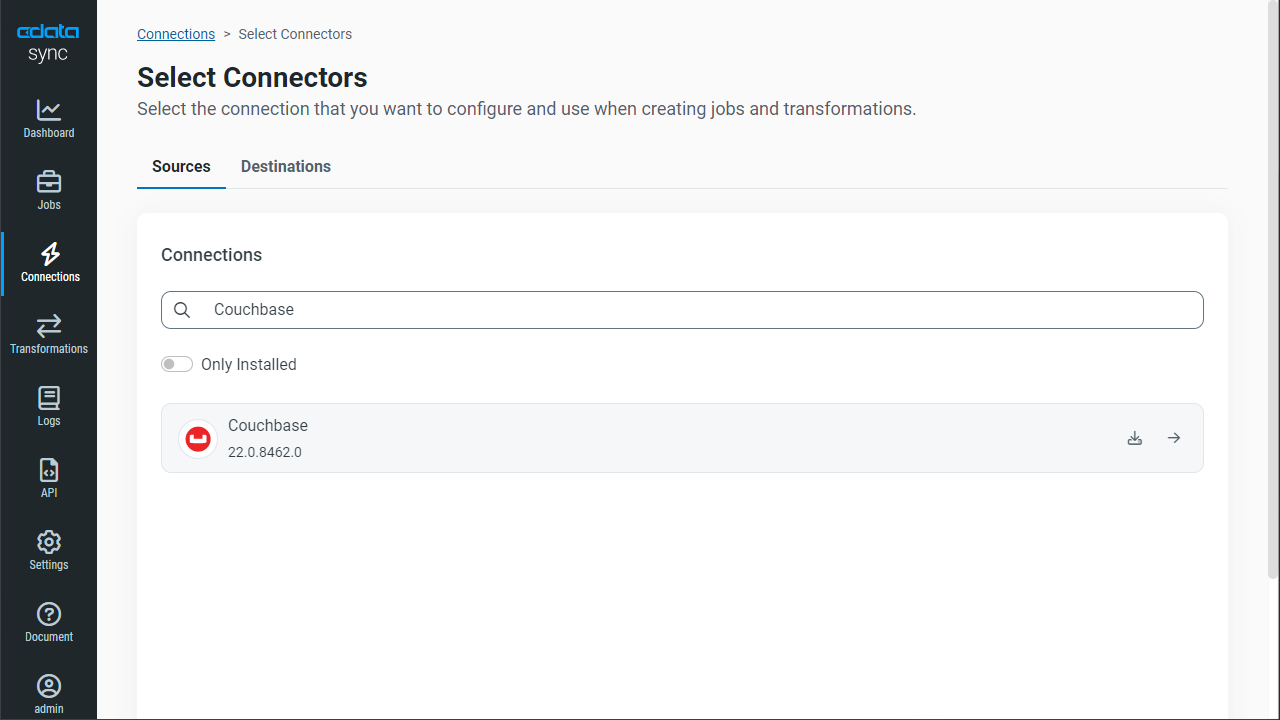Open the Dashboard sidebar icon

(49, 110)
